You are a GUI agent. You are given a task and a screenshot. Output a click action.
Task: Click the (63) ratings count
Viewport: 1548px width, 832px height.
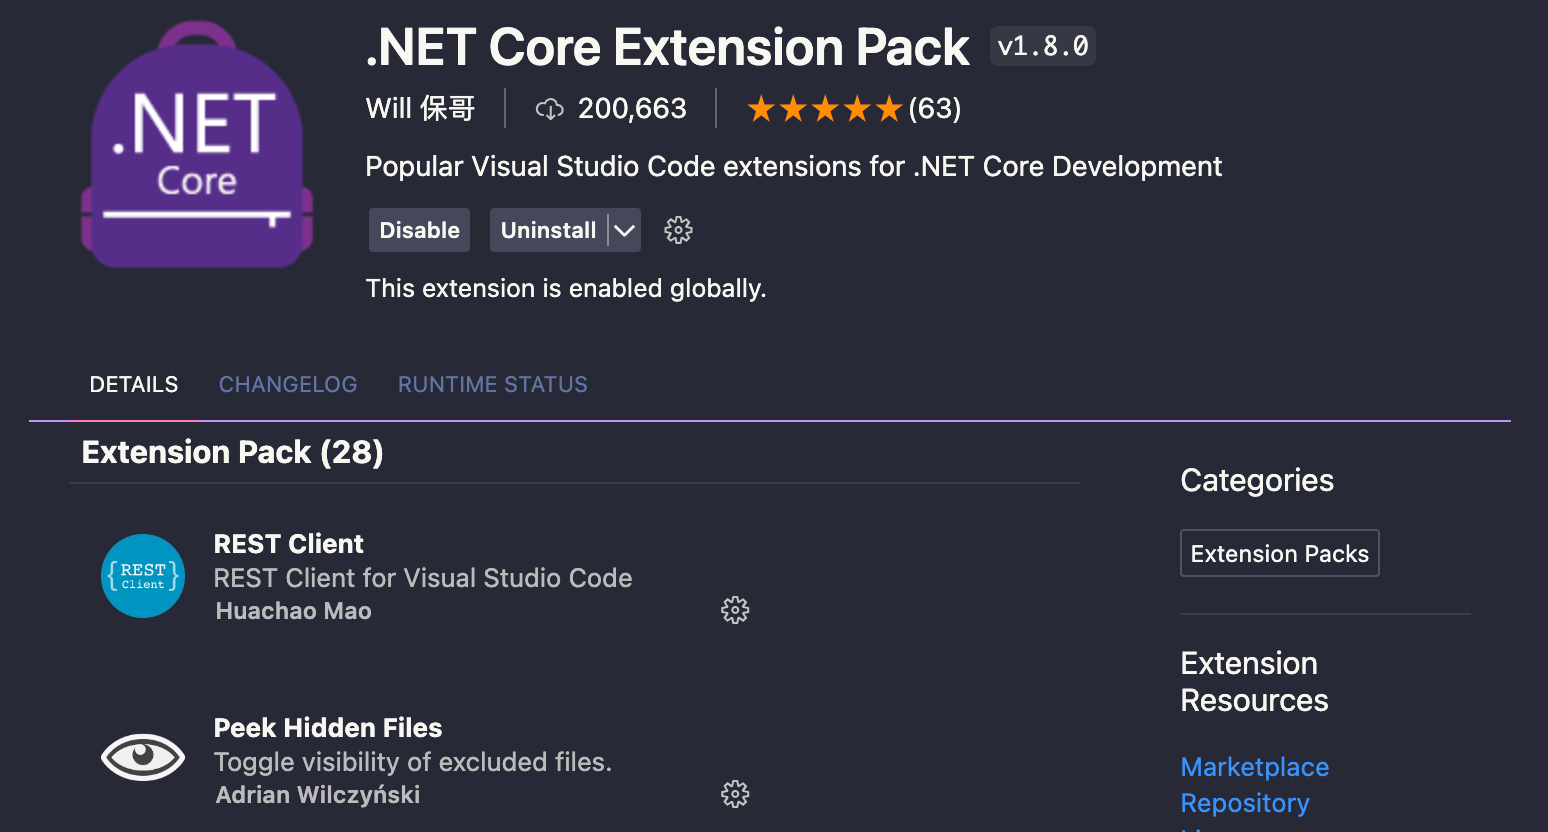pyautogui.click(x=936, y=108)
